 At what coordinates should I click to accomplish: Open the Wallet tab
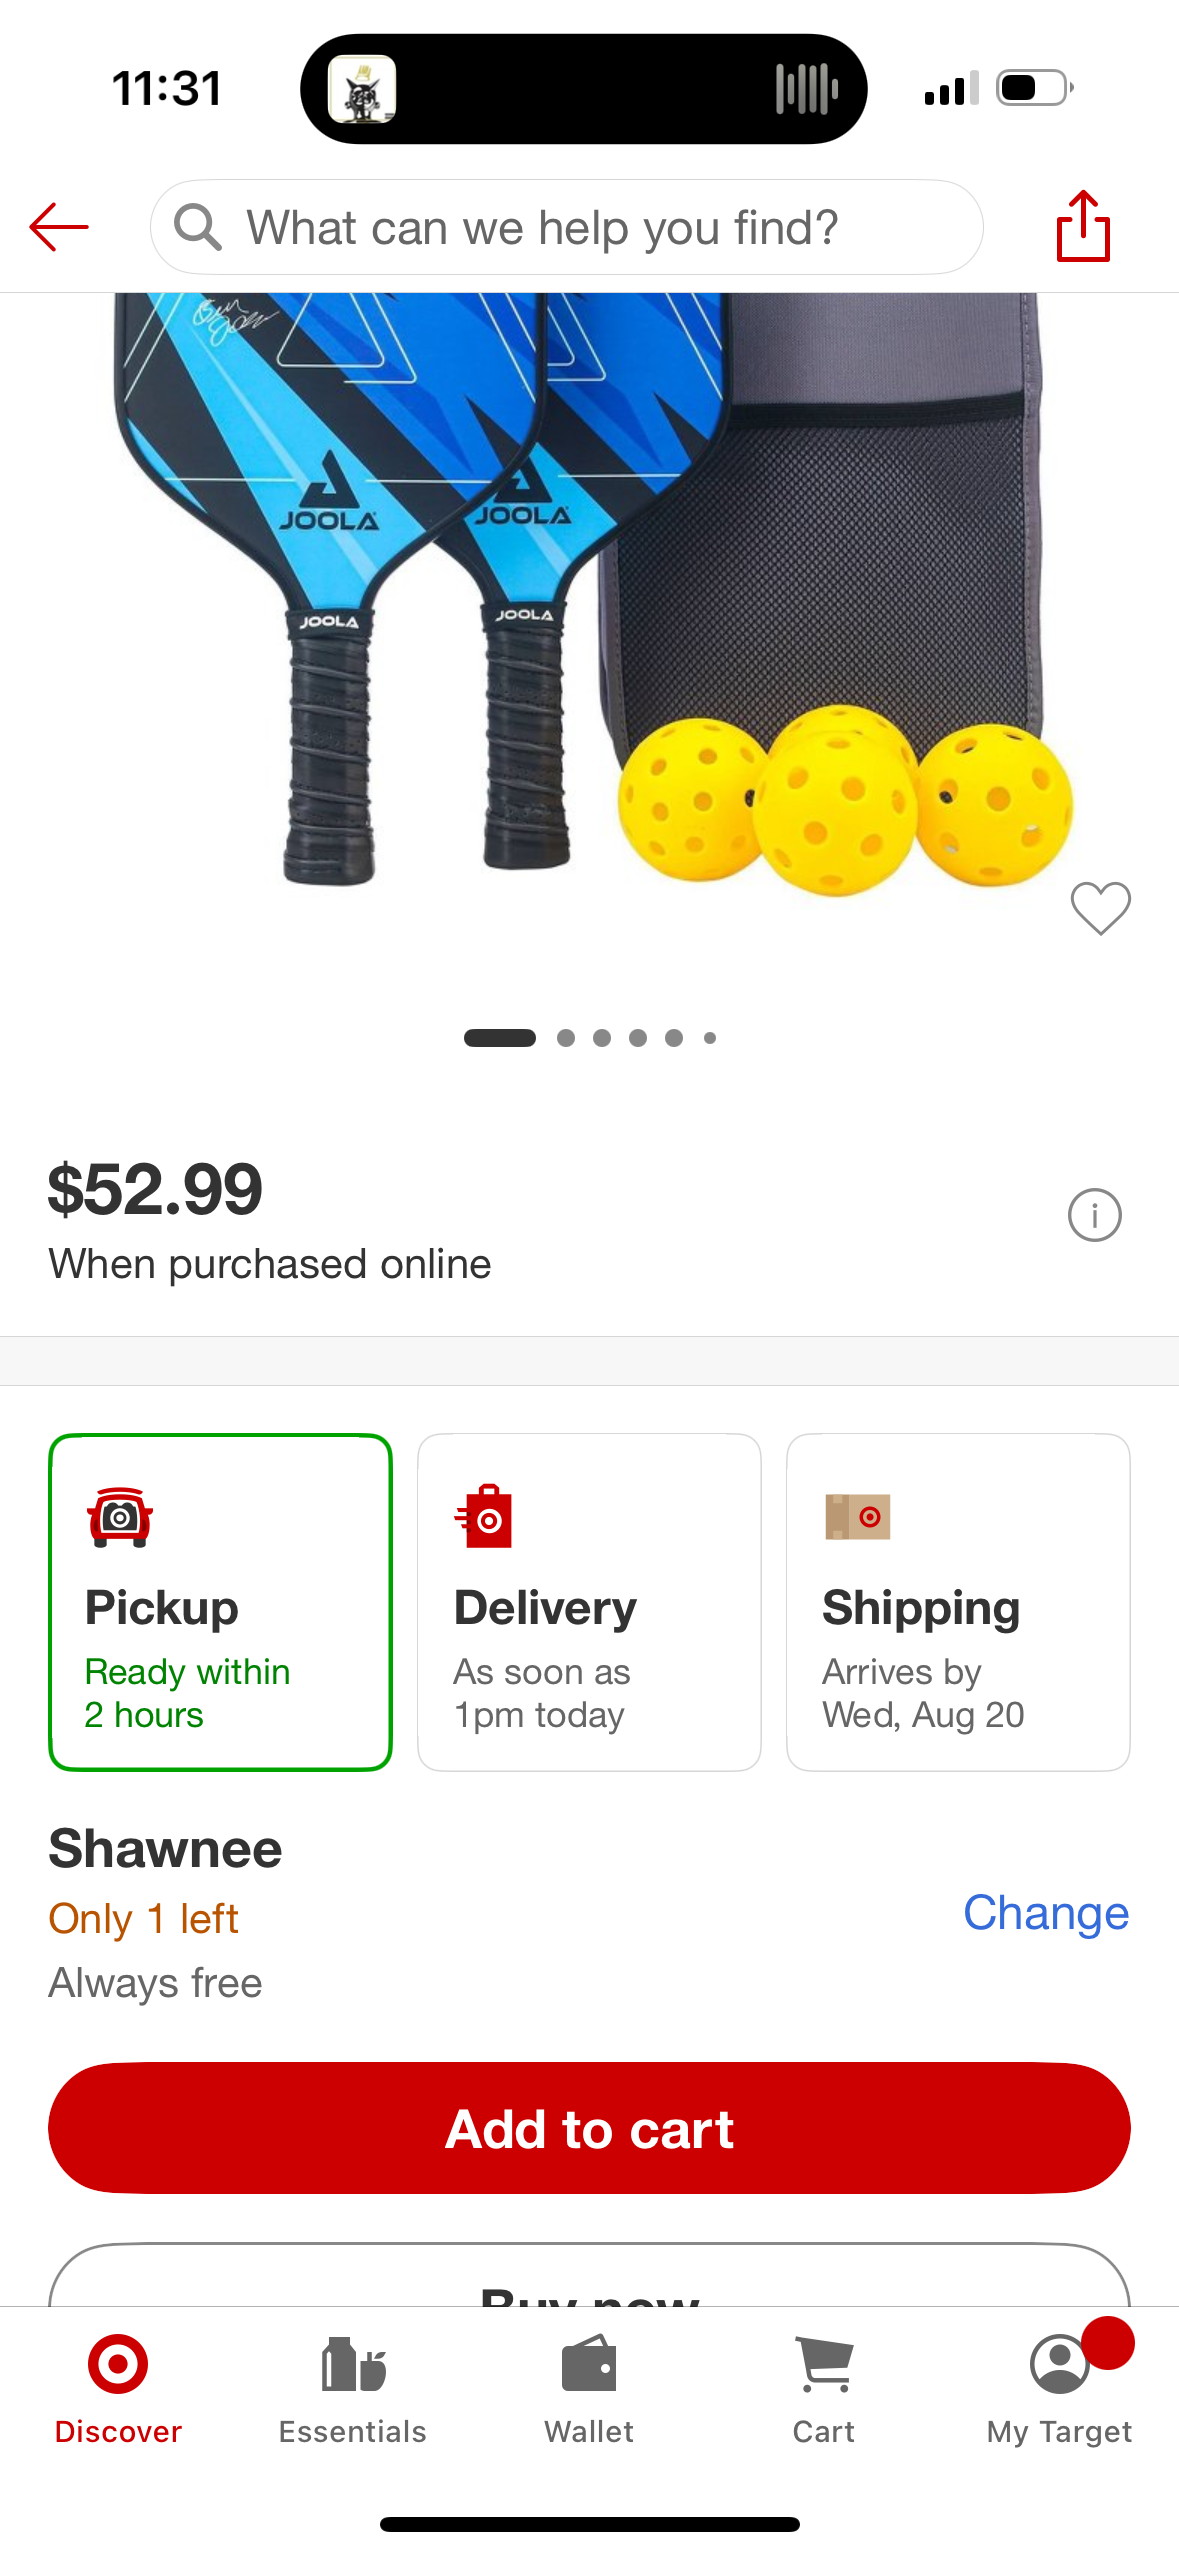[589, 2390]
